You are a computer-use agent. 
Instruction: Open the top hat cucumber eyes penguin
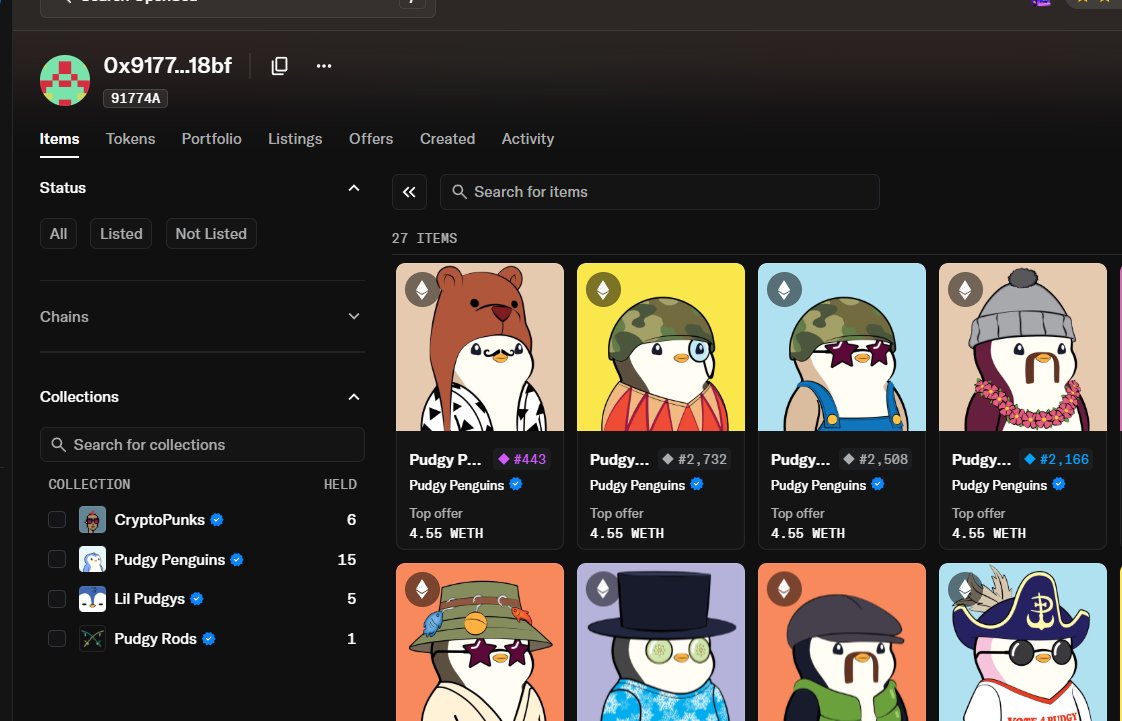click(661, 642)
